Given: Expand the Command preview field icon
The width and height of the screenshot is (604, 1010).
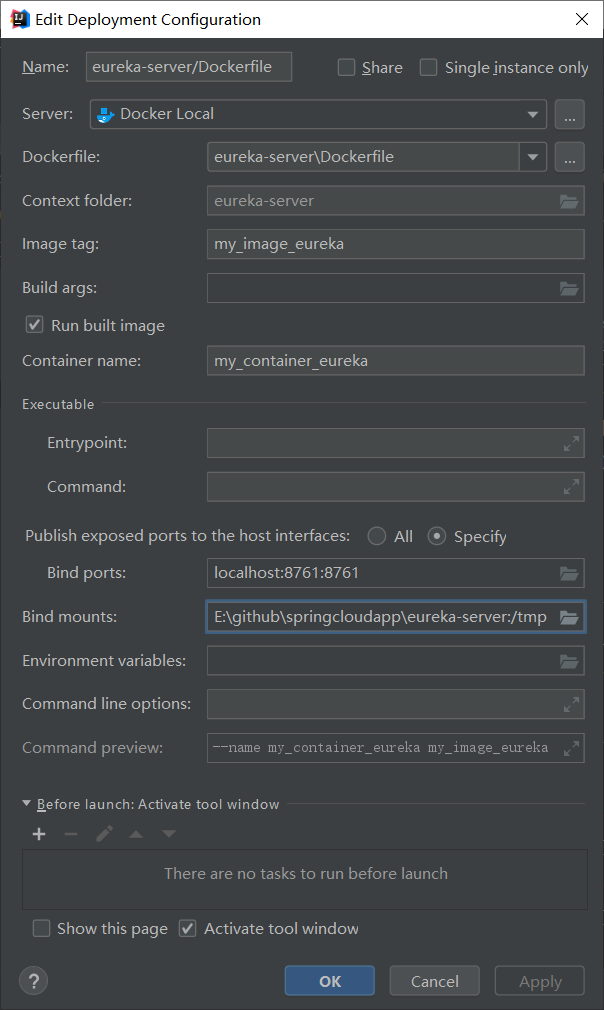Looking at the screenshot, I should point(571,748).
